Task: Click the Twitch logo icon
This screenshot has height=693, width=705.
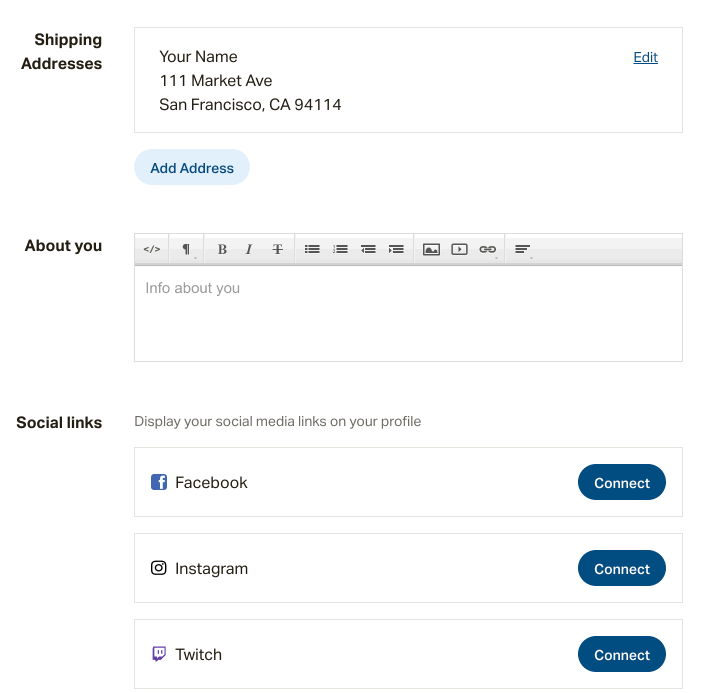Action: point(159,654)
